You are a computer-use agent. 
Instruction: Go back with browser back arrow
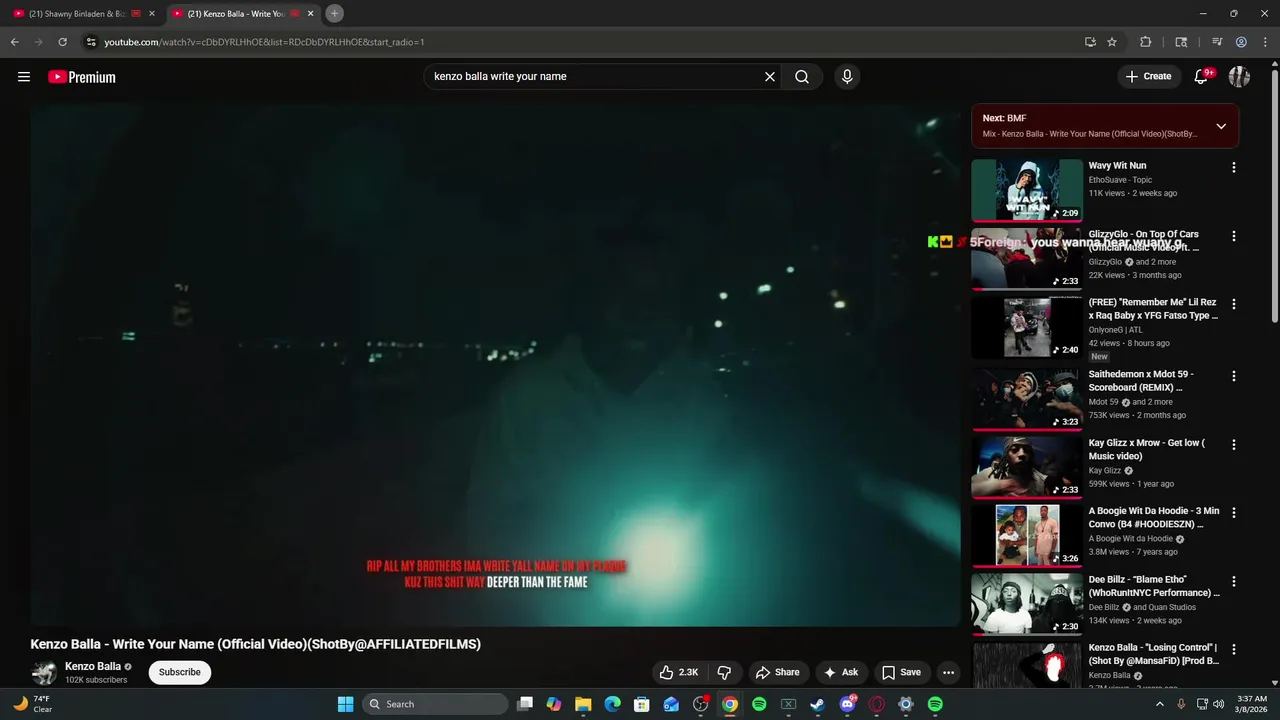tap(14, 42)
